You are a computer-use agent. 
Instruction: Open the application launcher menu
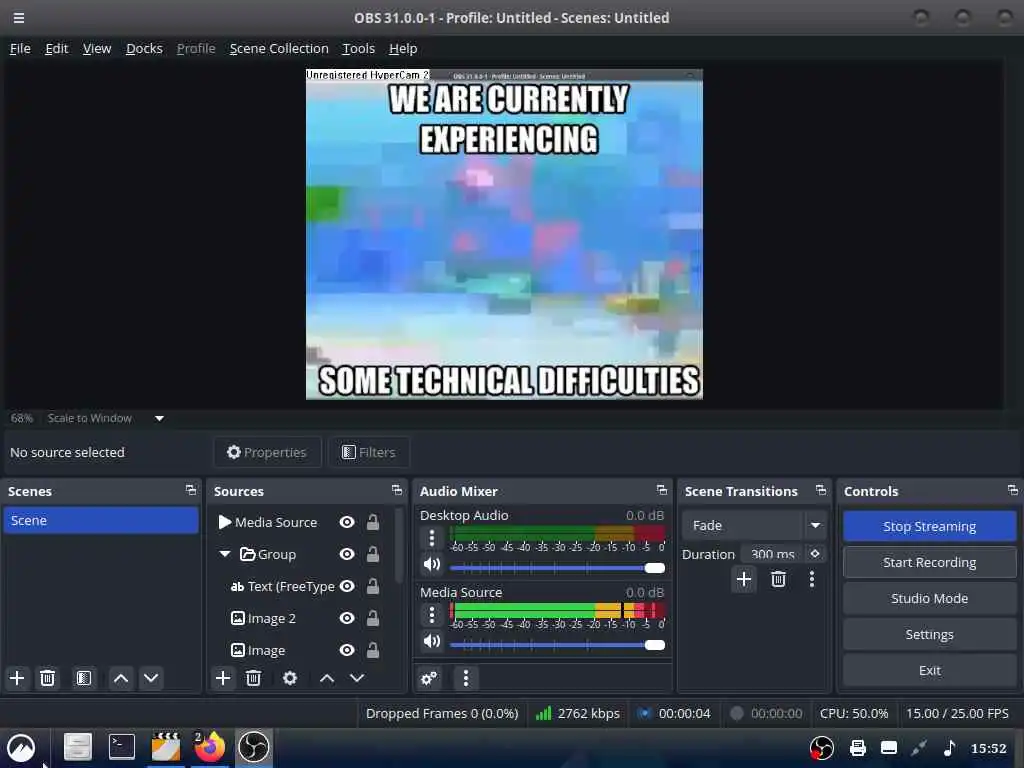pos(21,748)
